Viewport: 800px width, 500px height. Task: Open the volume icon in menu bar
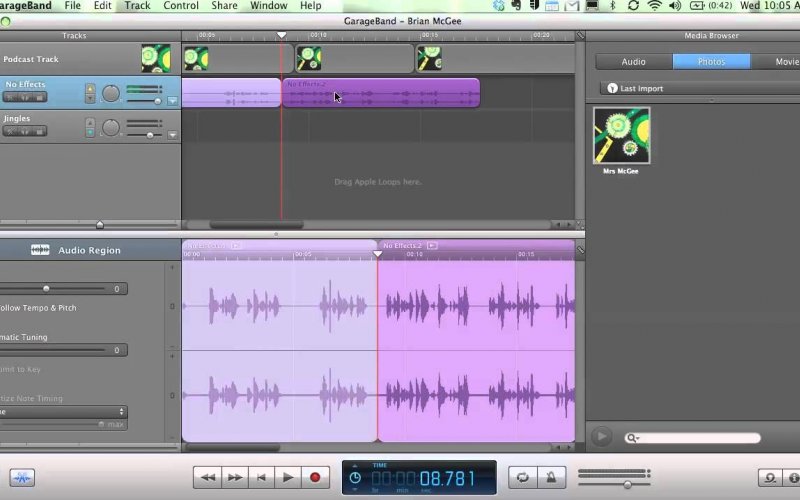point(674,6)
